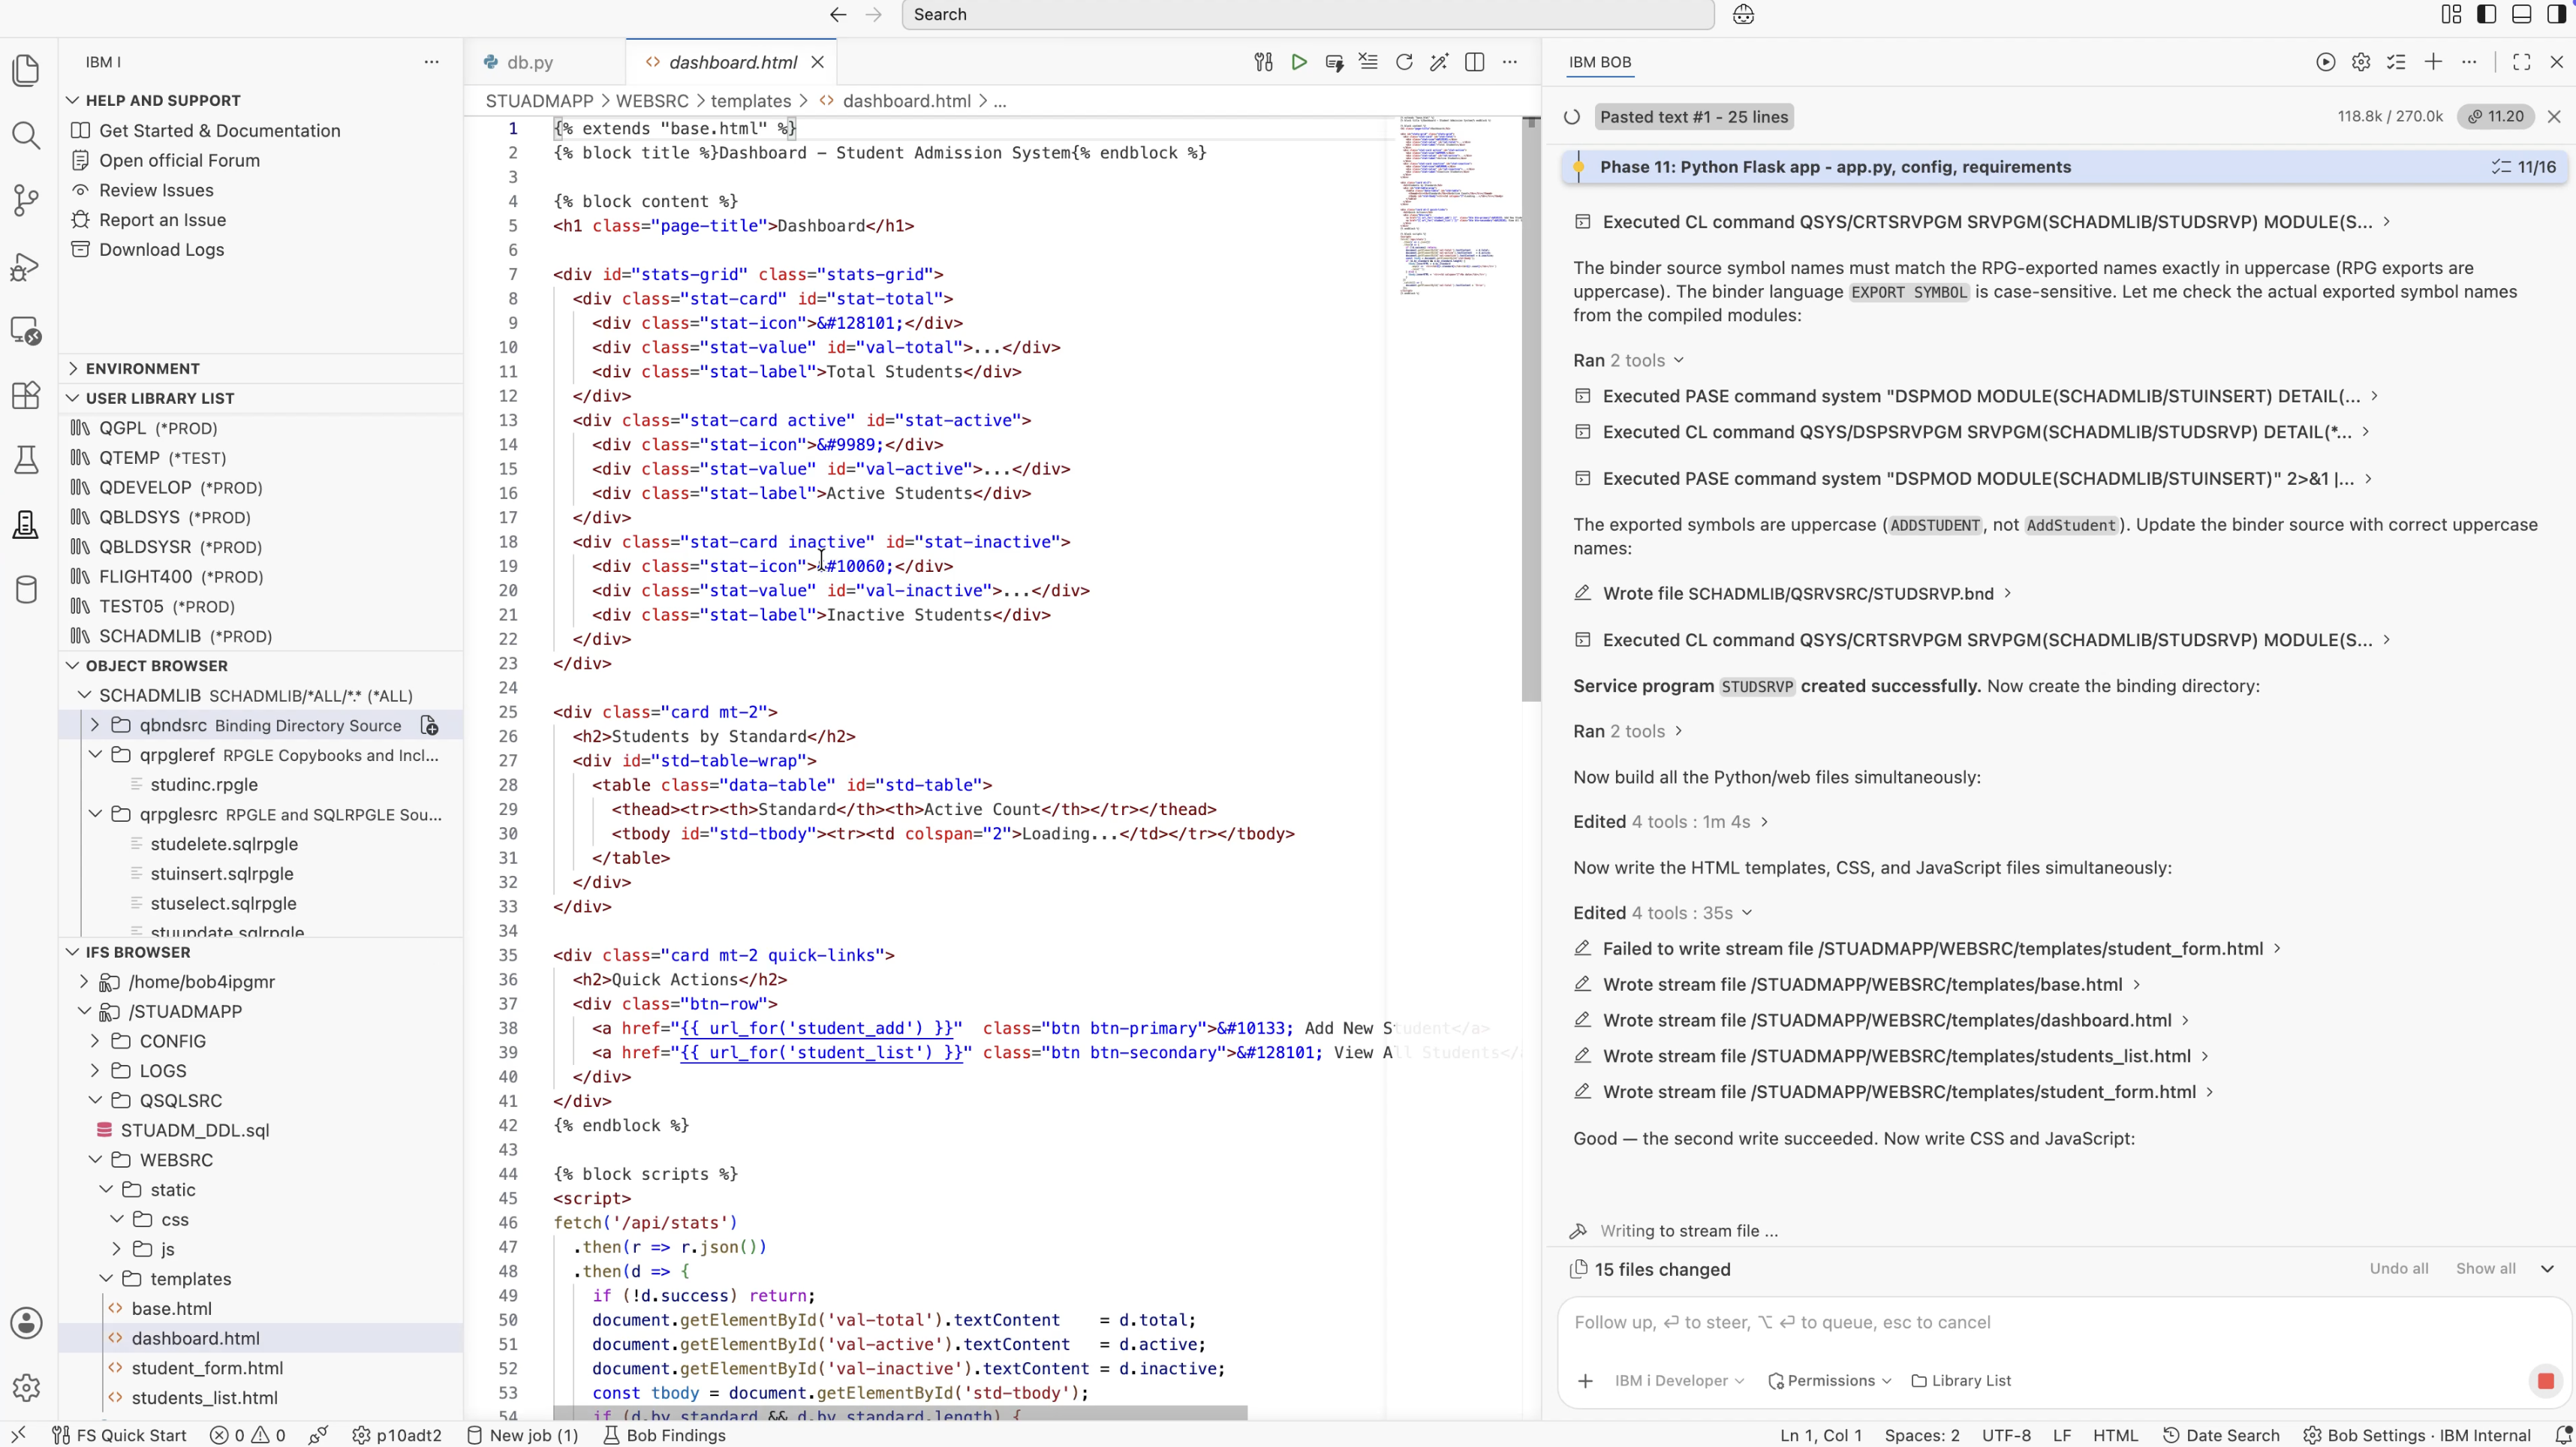Image resolution: width=2576 pixels, height=1447 pixels.
Task: Open IBM i Developer mode dropdown
Action: [1679, 1381]
